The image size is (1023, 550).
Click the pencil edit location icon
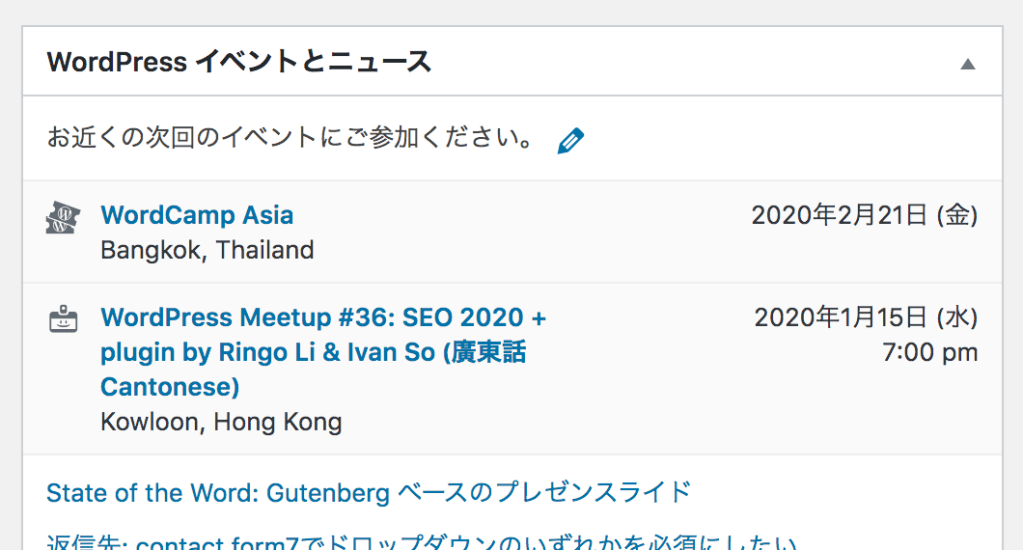point(570,140)
